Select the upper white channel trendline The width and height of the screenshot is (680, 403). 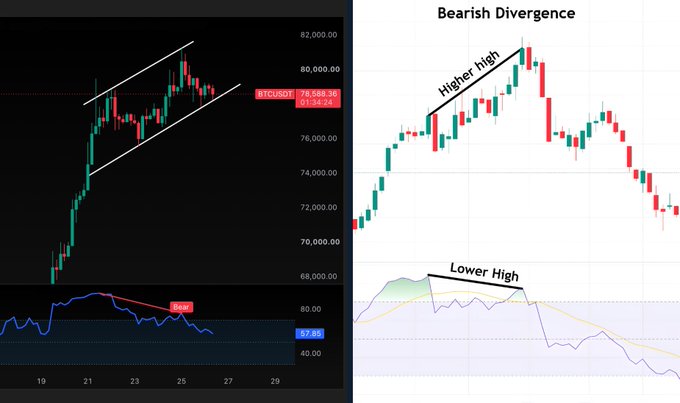139,73
